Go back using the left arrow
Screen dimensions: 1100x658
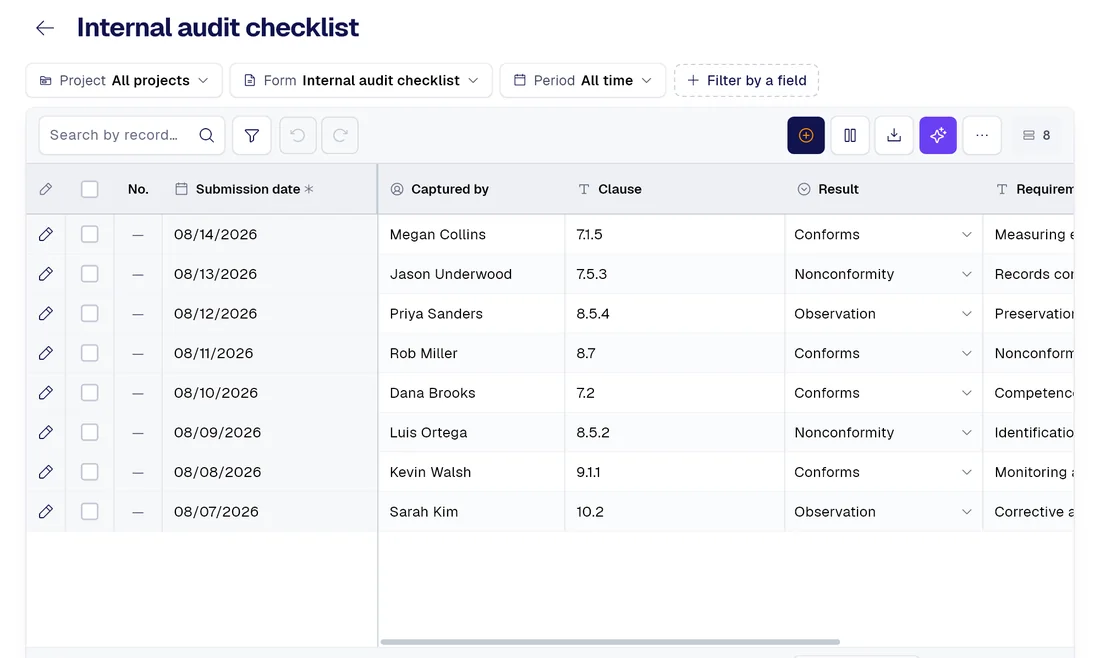[x=45, y=28]
